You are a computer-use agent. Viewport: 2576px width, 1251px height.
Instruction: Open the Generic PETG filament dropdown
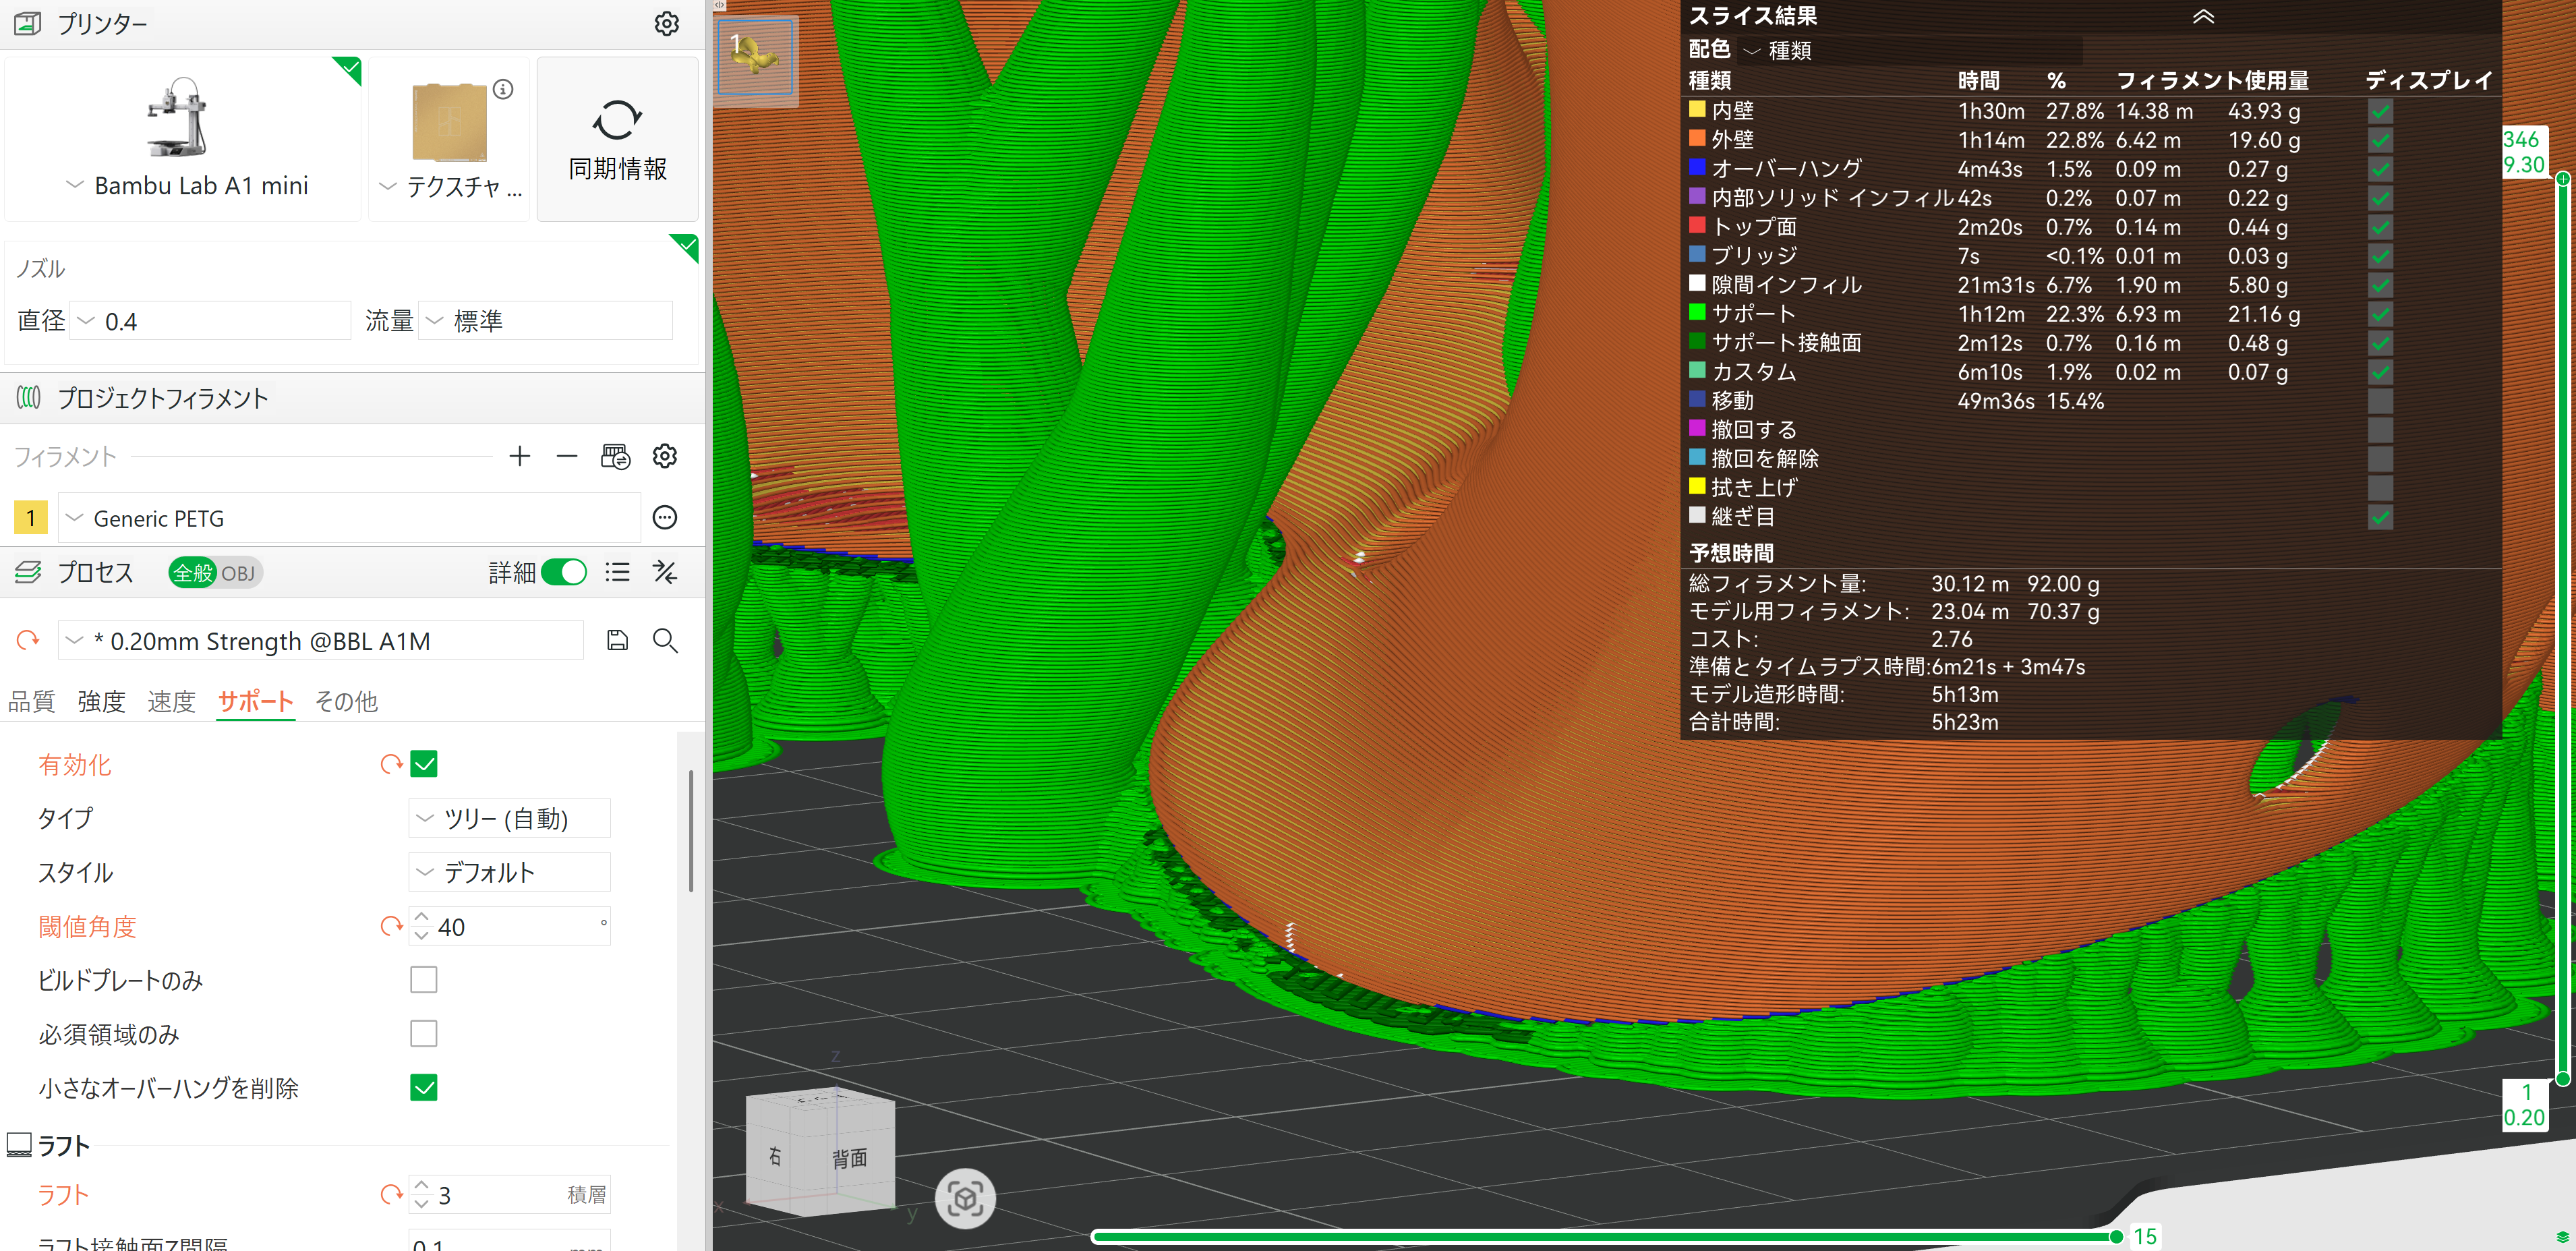tap(349, 518)
